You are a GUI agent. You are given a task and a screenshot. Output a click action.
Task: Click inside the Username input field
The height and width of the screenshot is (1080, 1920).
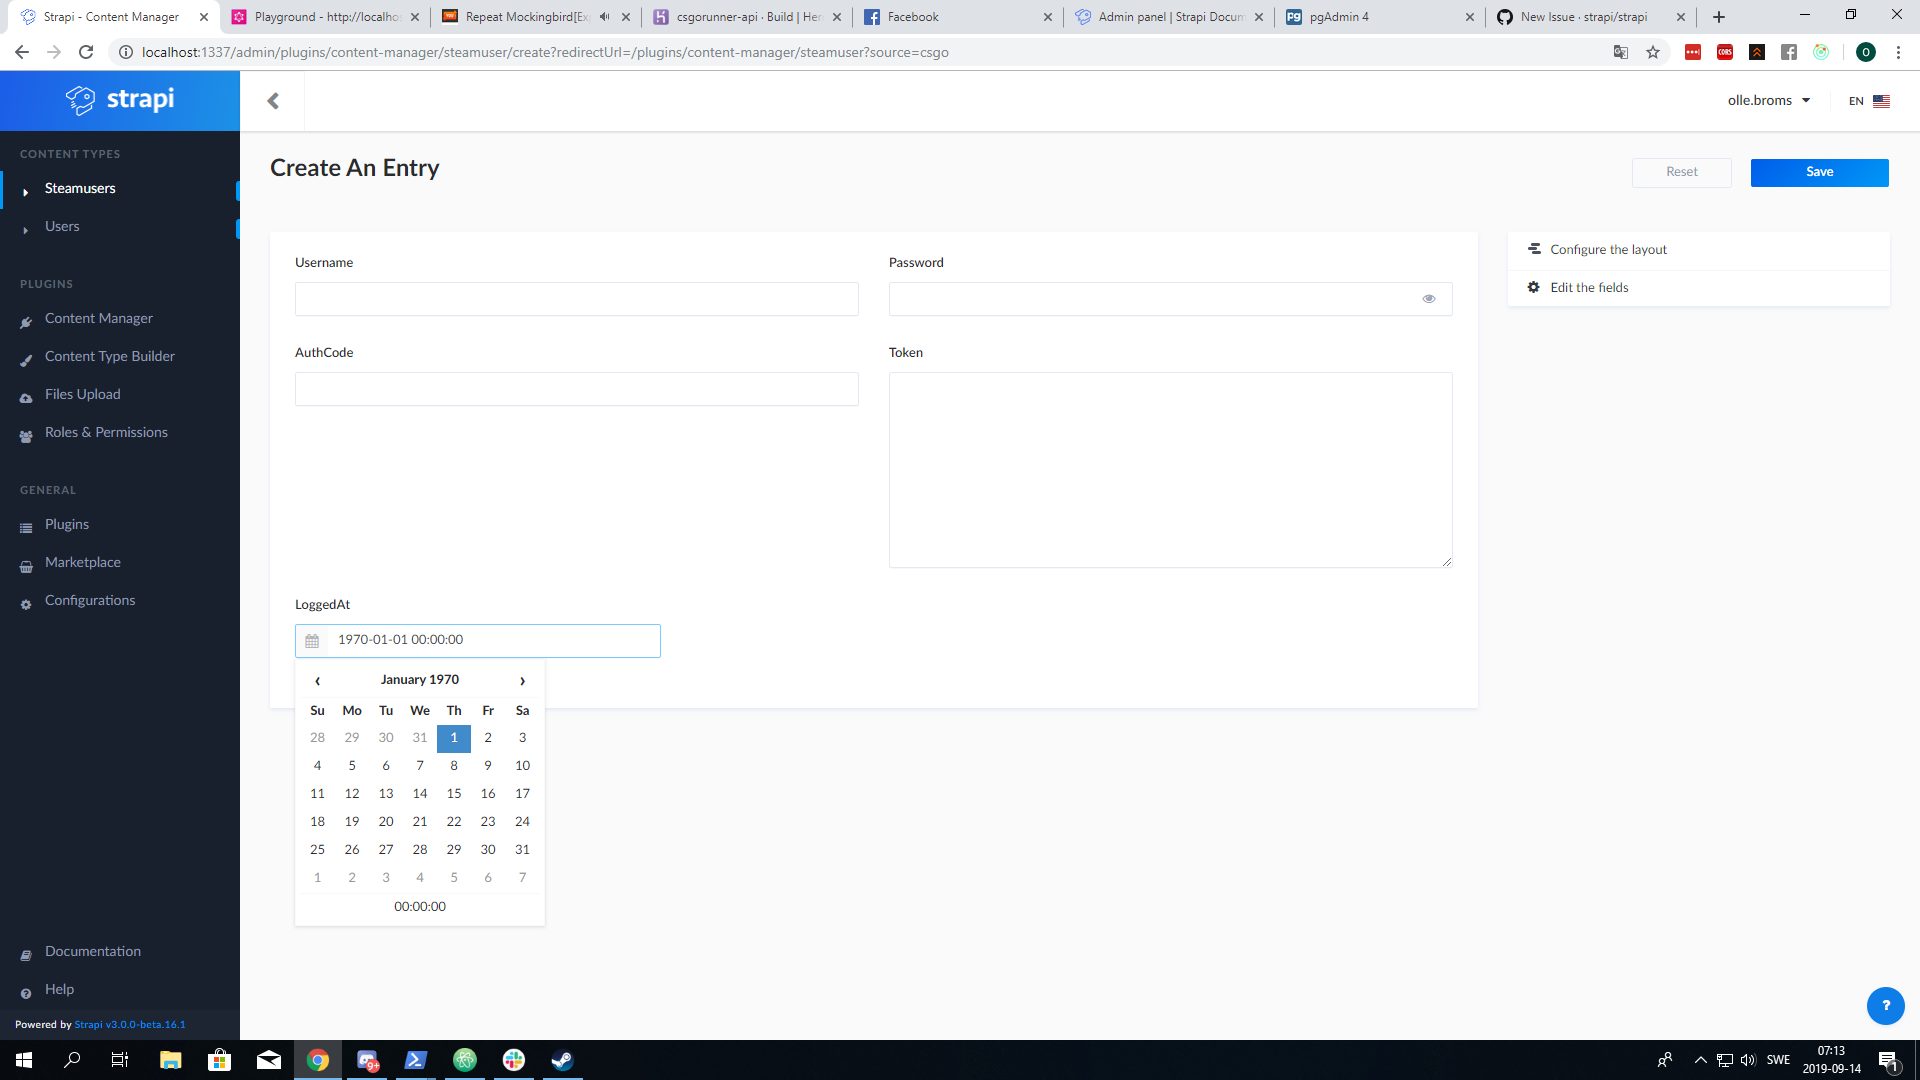click(x=576, y=298)
